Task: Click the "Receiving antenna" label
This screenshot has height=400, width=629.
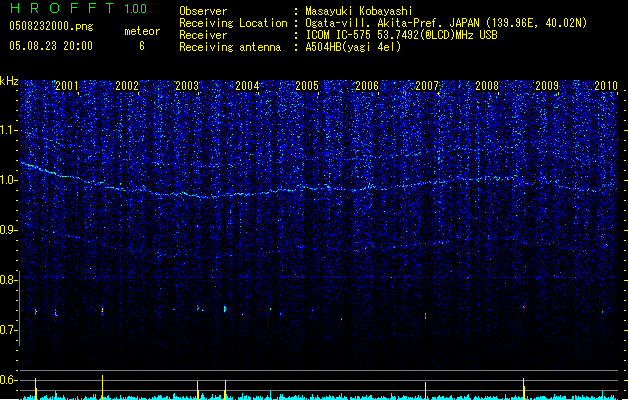Action: click(230, 47)
